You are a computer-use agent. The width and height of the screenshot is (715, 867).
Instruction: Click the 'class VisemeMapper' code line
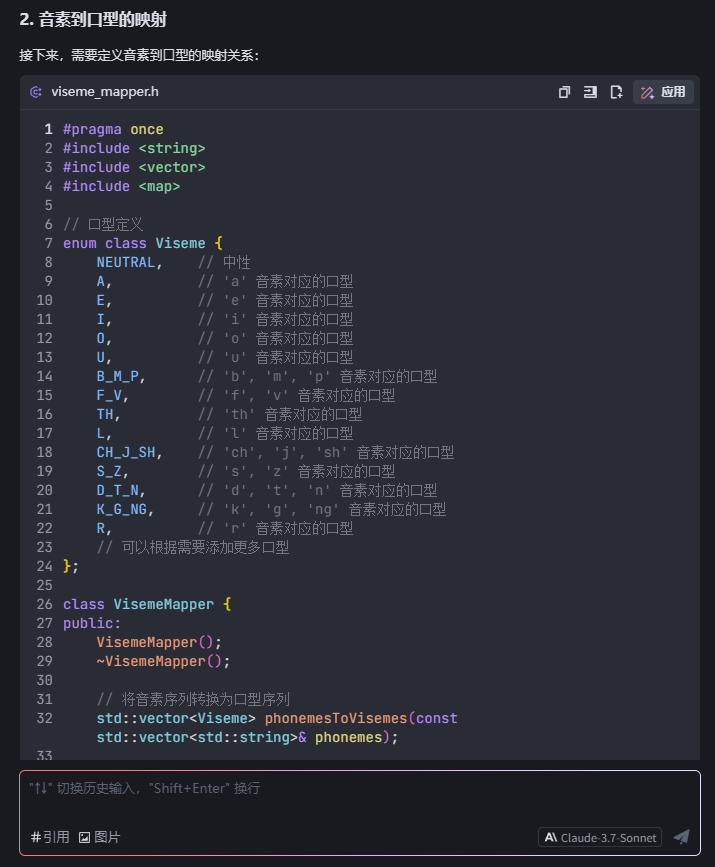(x=147, y=604)
